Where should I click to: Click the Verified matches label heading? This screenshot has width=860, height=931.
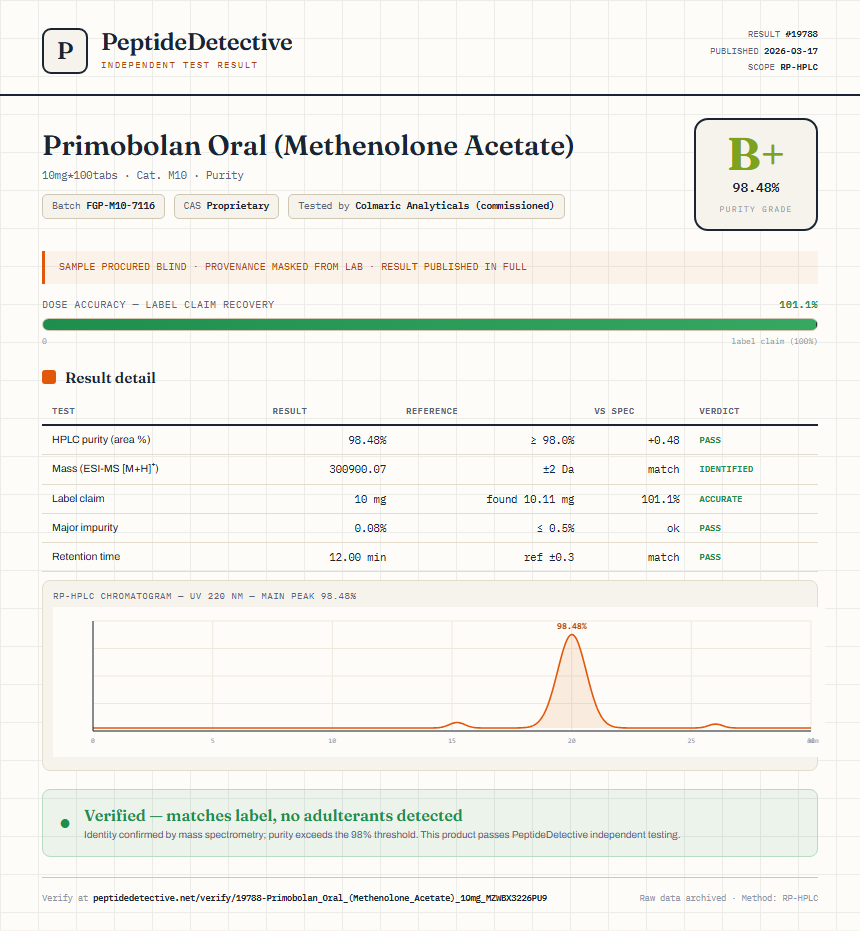tap(273, 815)
